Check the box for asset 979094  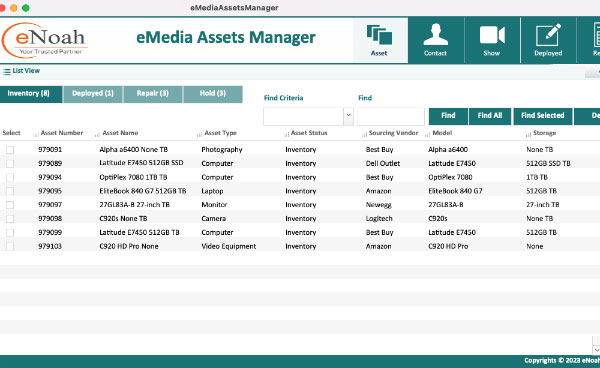click(x=10, y=177)
